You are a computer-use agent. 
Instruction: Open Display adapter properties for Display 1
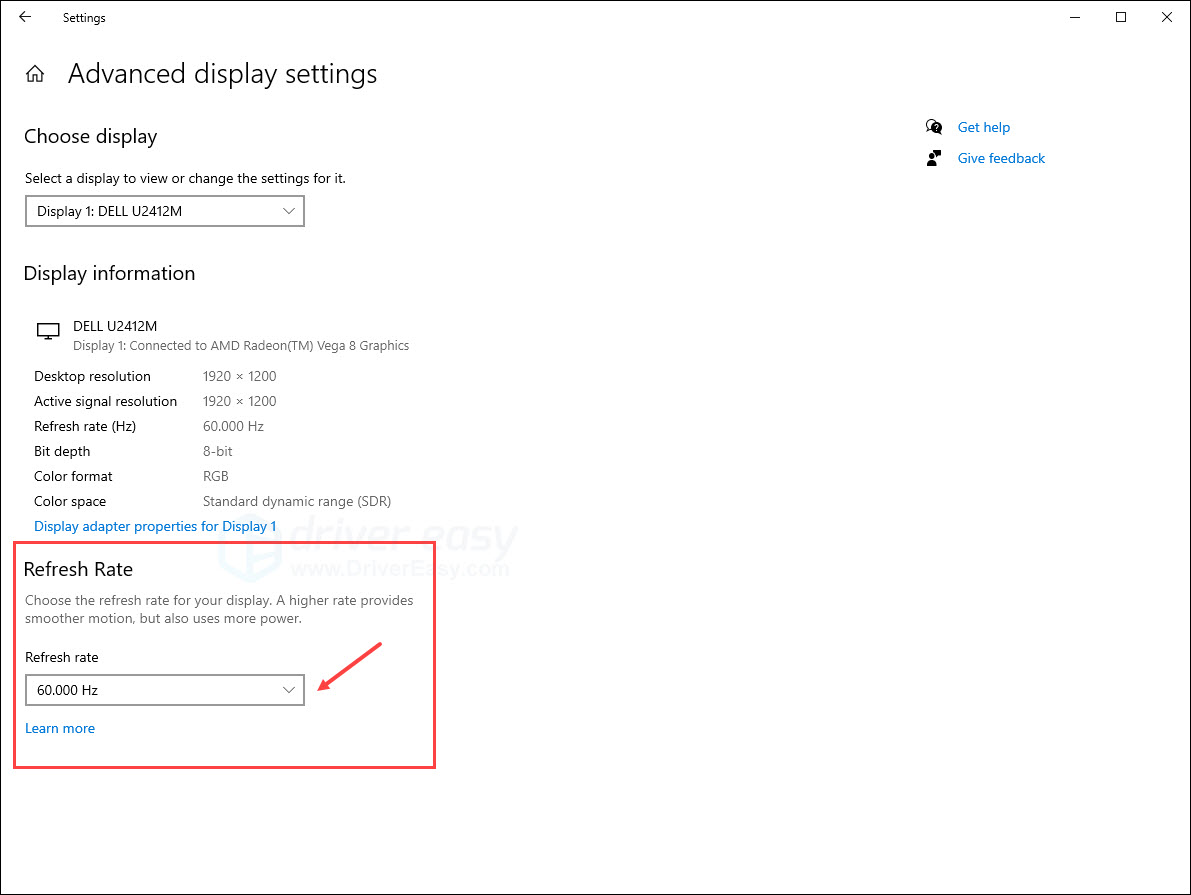coord(155,525)
